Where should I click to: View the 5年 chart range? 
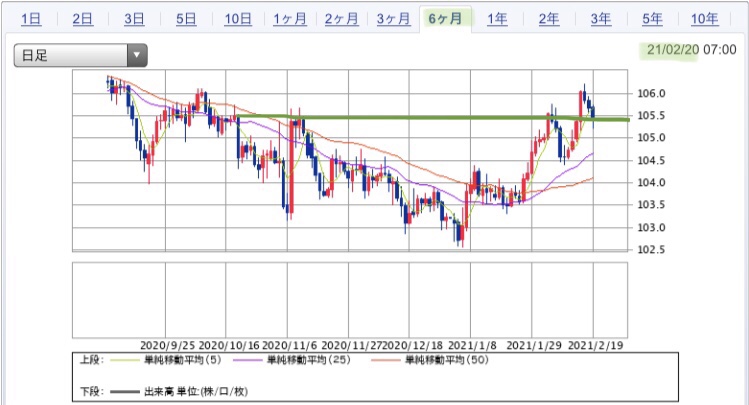coord(652,19)
